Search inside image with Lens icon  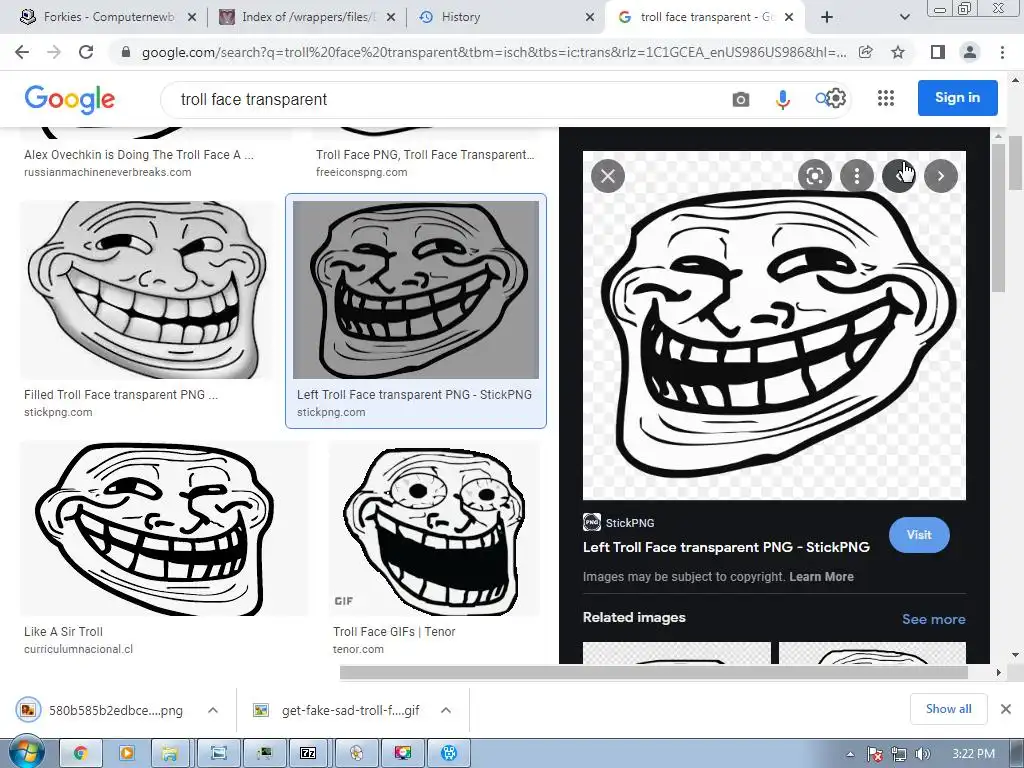click(x=814, y=176)
